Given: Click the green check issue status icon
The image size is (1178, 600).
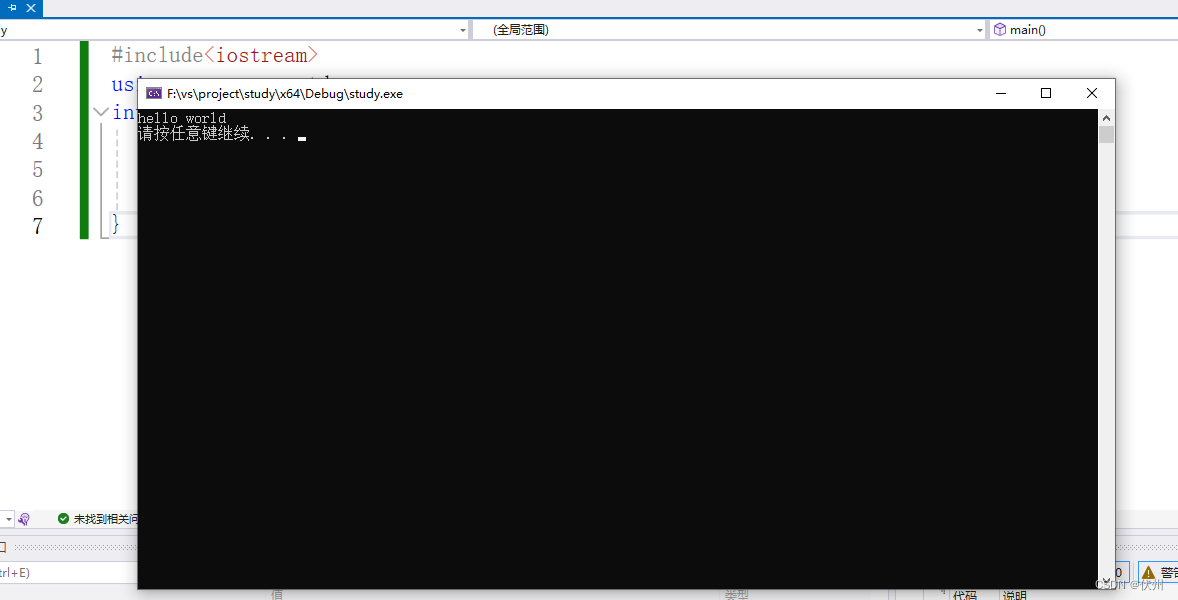Looking at the screenshot, I should (63, 519).
